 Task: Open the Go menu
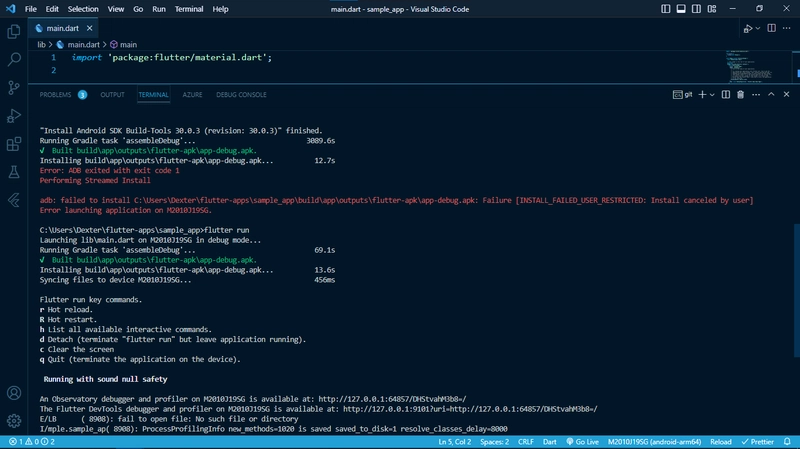138,9
